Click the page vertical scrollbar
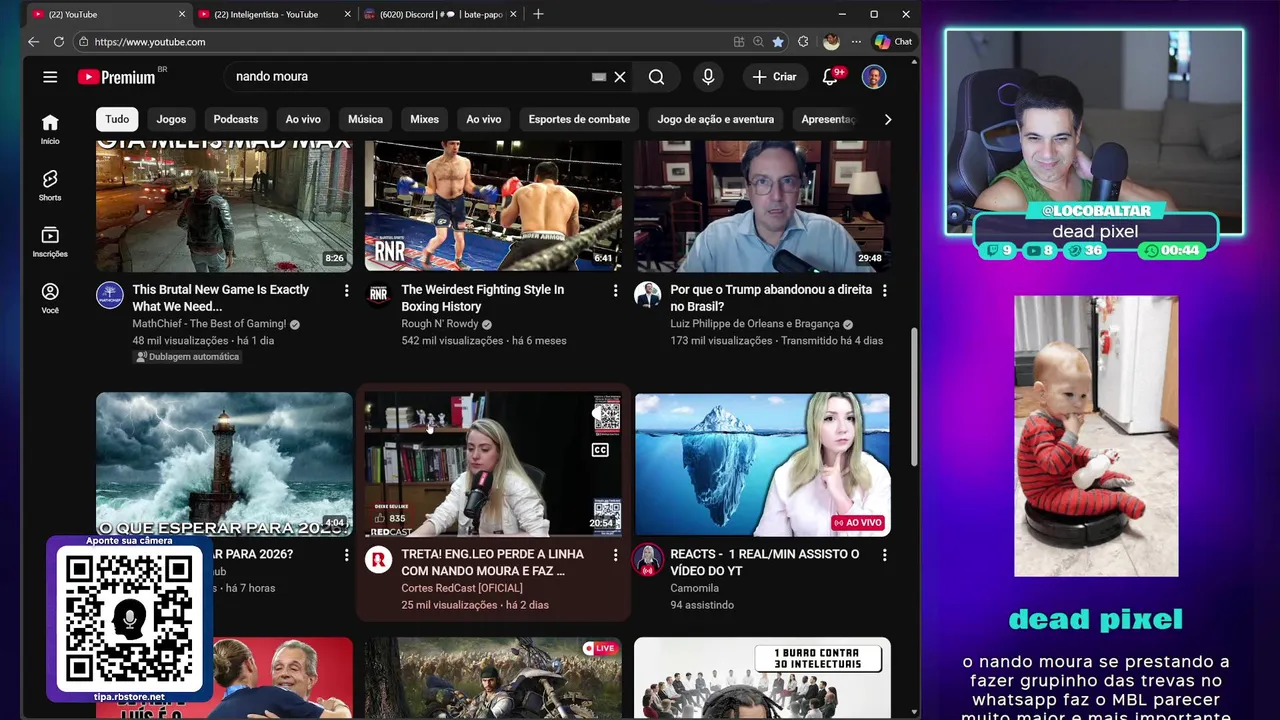The height and width of the screenshot is (720, 1280). pyautogui.click(x=913, y=395)
